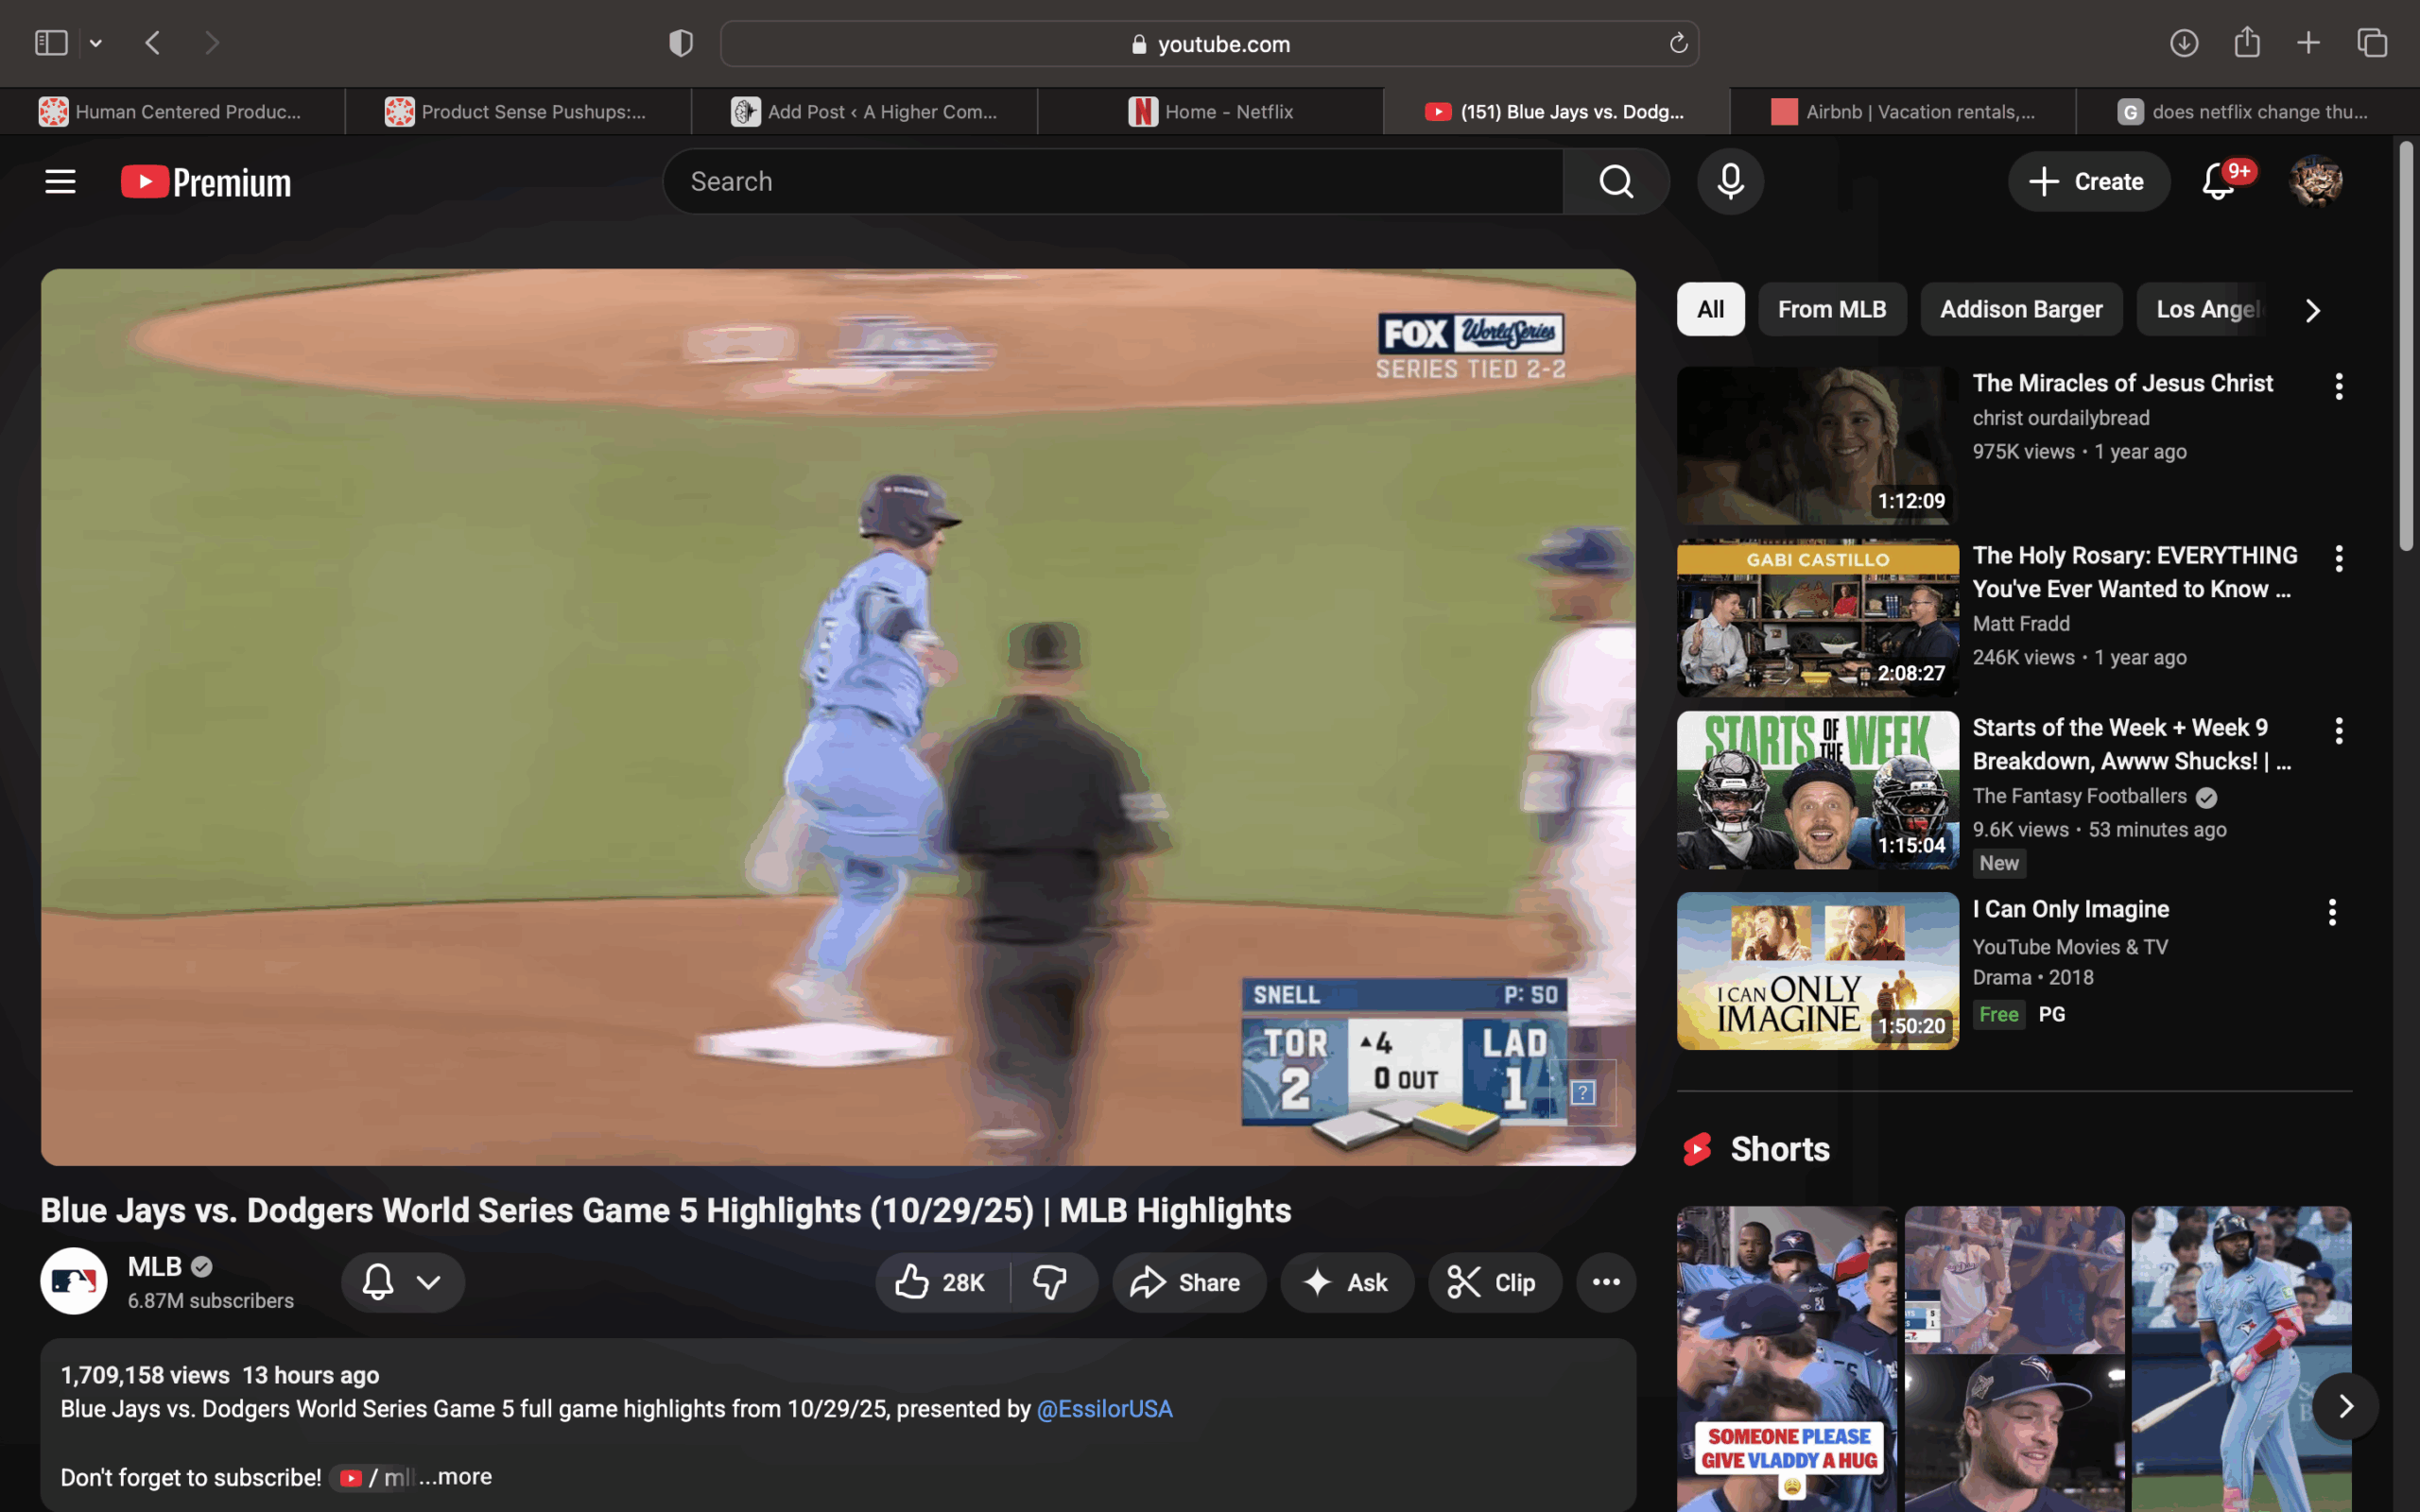Switch to the Airbnb browser tab
This screenshot has width=2420, height=1512.
(1903, 112)
